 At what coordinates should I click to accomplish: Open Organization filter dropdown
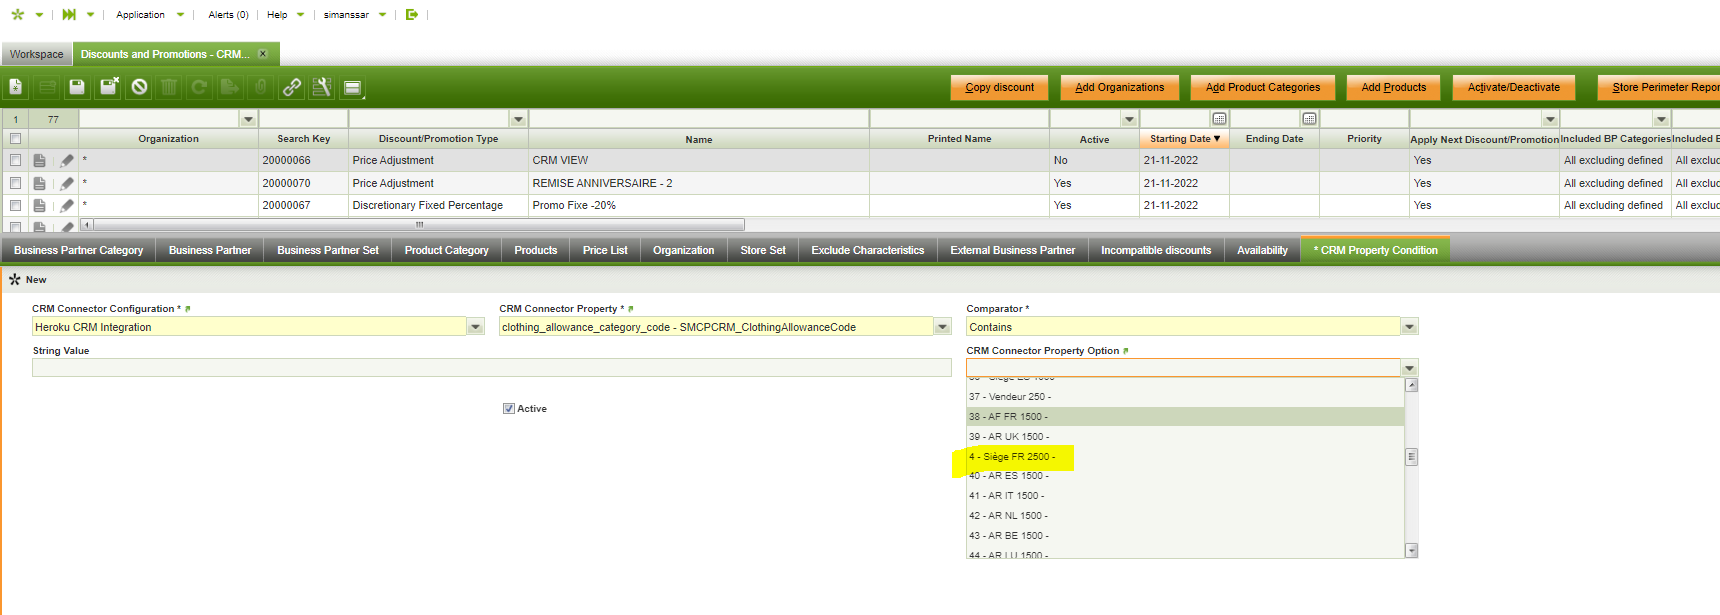pyautogui.click(x=248, y=119)
